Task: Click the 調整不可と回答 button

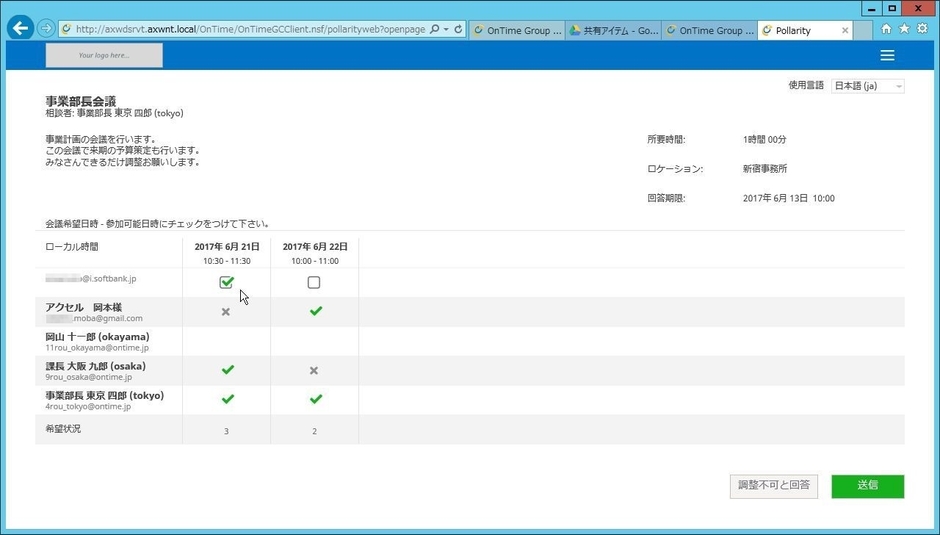Action: pyautogui.click(x=774, y=486)
